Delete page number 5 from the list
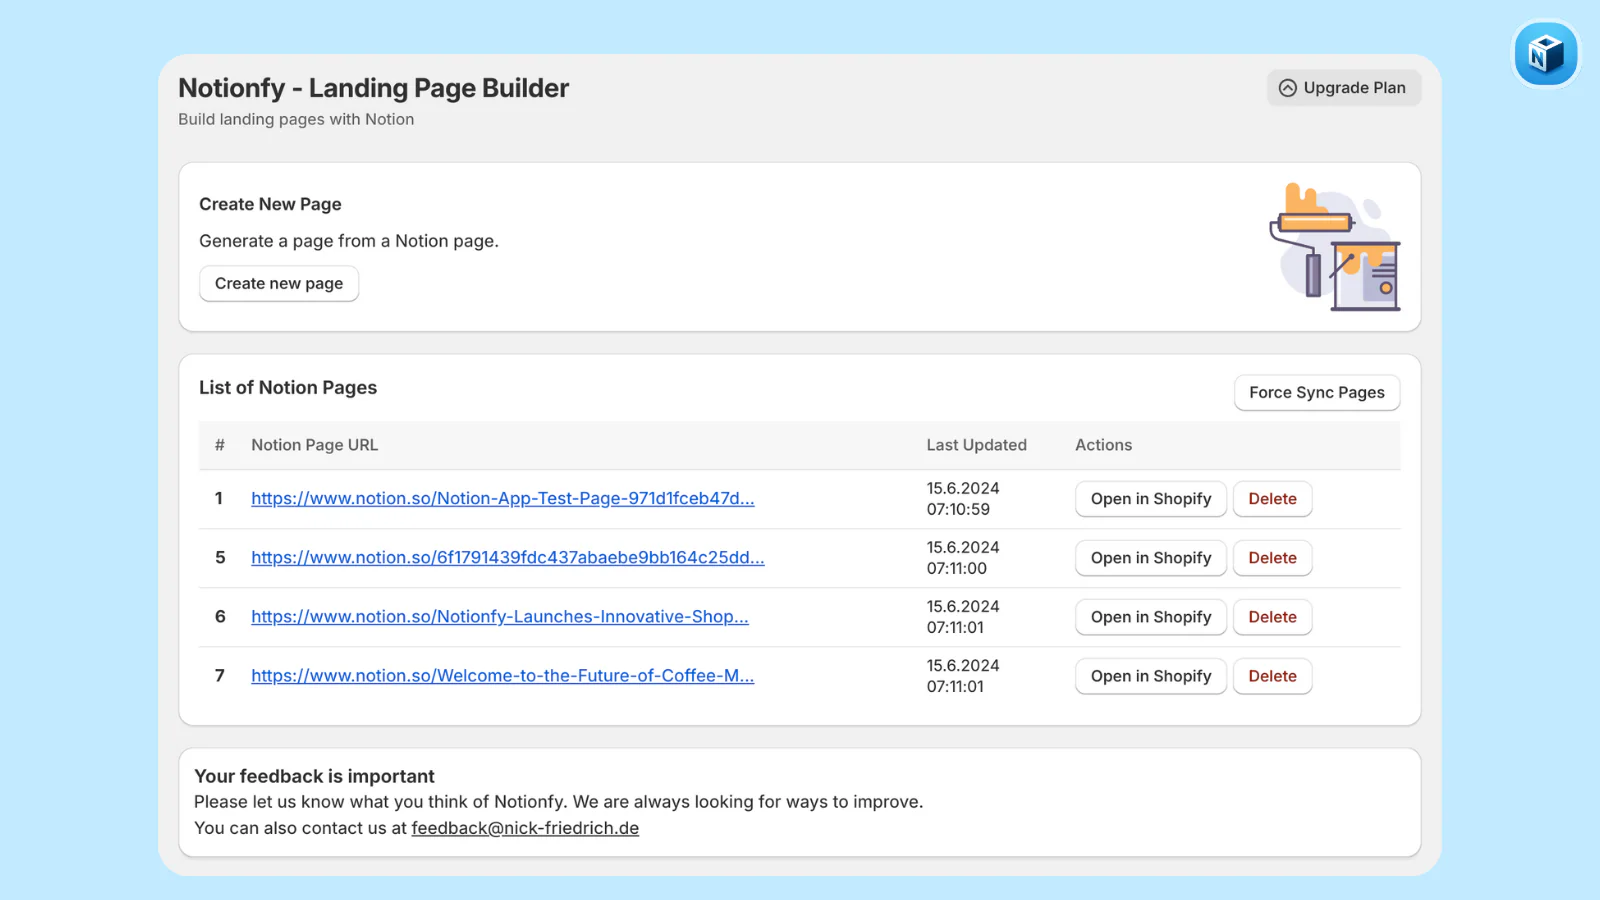Viewport: 1600px width, 900px height. pos(1272,557)
